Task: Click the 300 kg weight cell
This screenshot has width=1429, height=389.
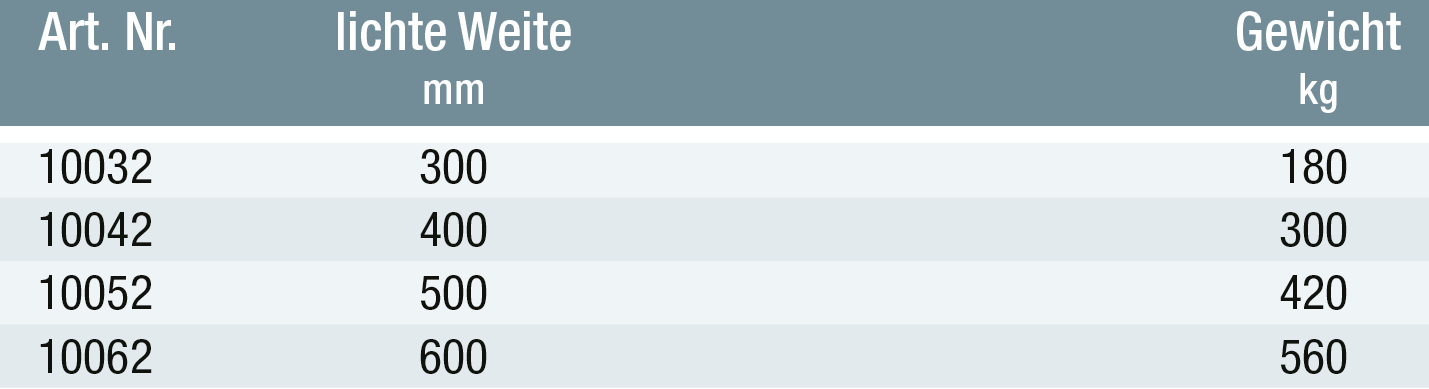Action: (x=1314, y=231)
